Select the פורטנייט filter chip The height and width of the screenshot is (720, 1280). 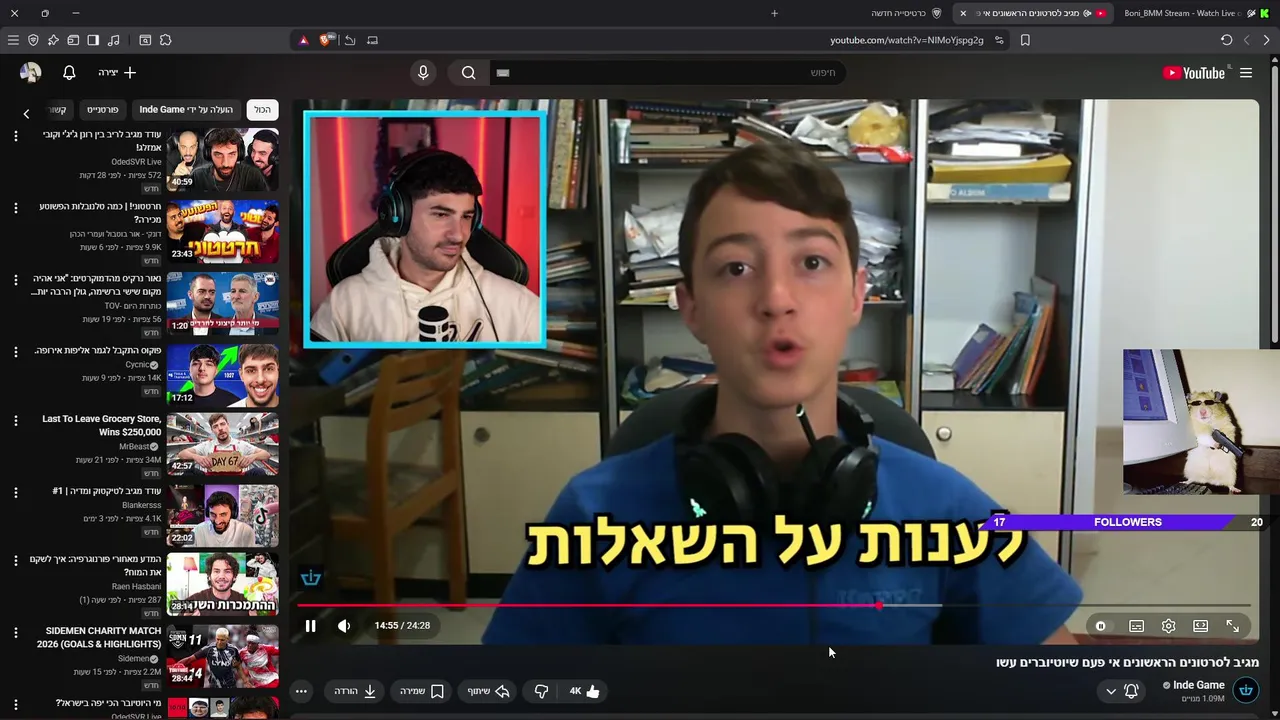click(x=103, y=110)
